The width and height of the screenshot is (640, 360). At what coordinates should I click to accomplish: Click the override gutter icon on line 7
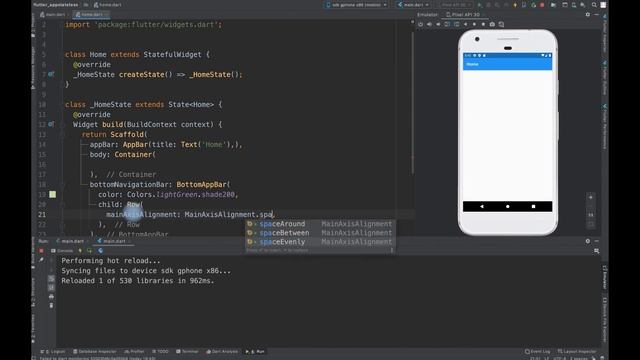[x=51, y=74]
